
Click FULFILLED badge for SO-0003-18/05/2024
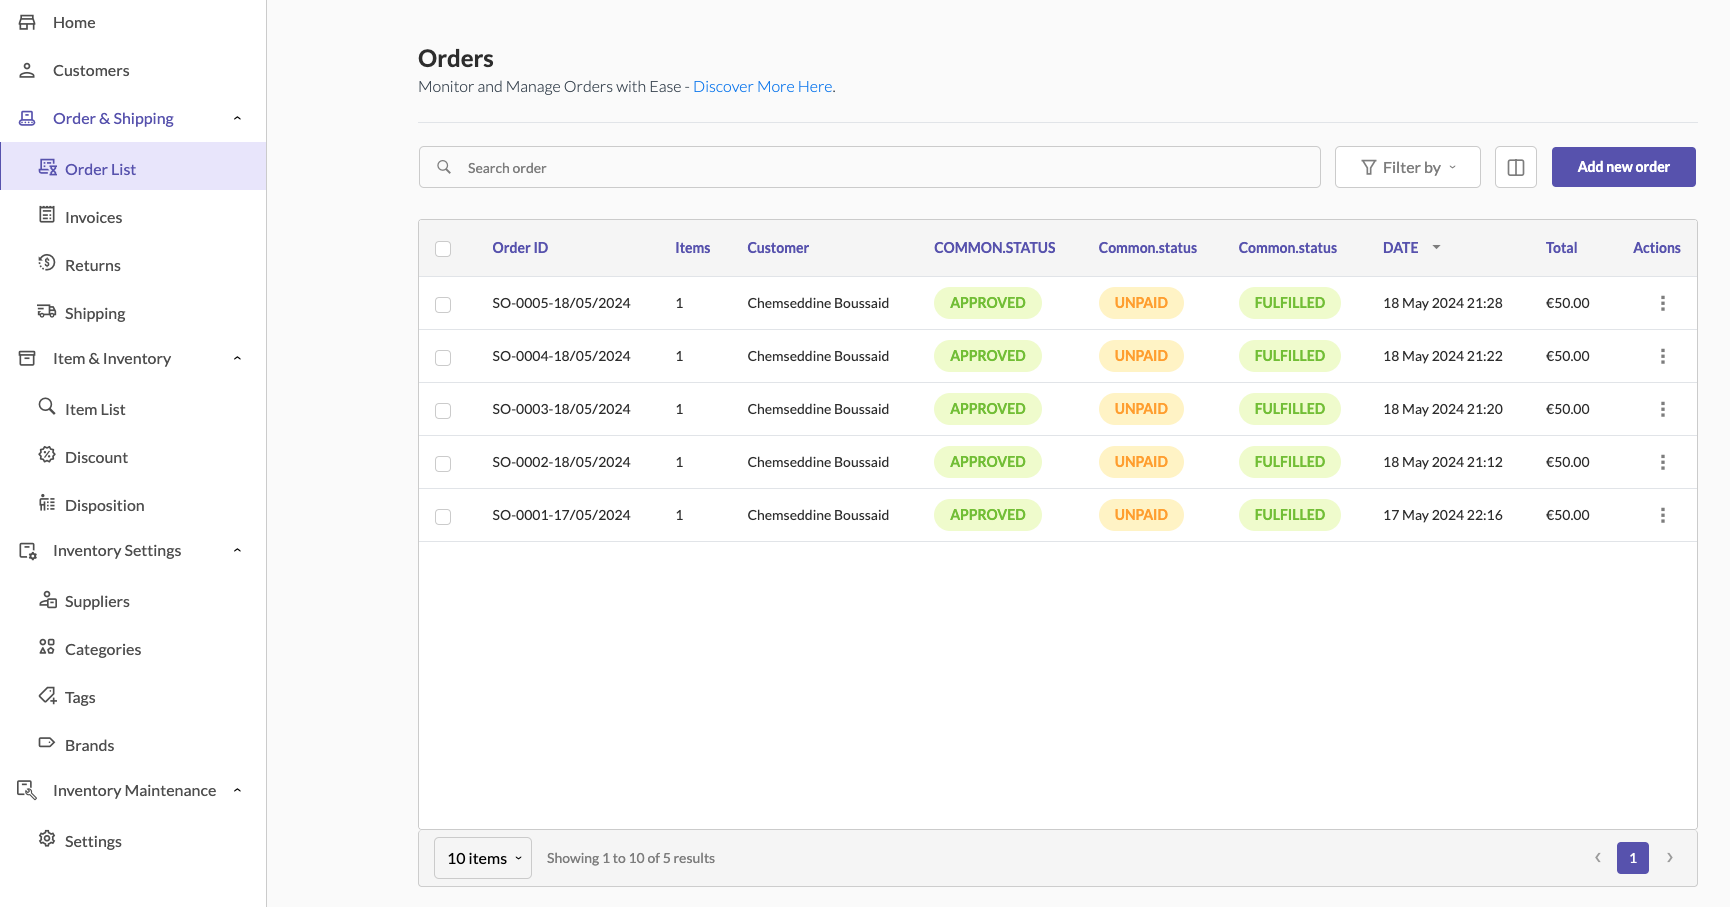coord(1290,409)
